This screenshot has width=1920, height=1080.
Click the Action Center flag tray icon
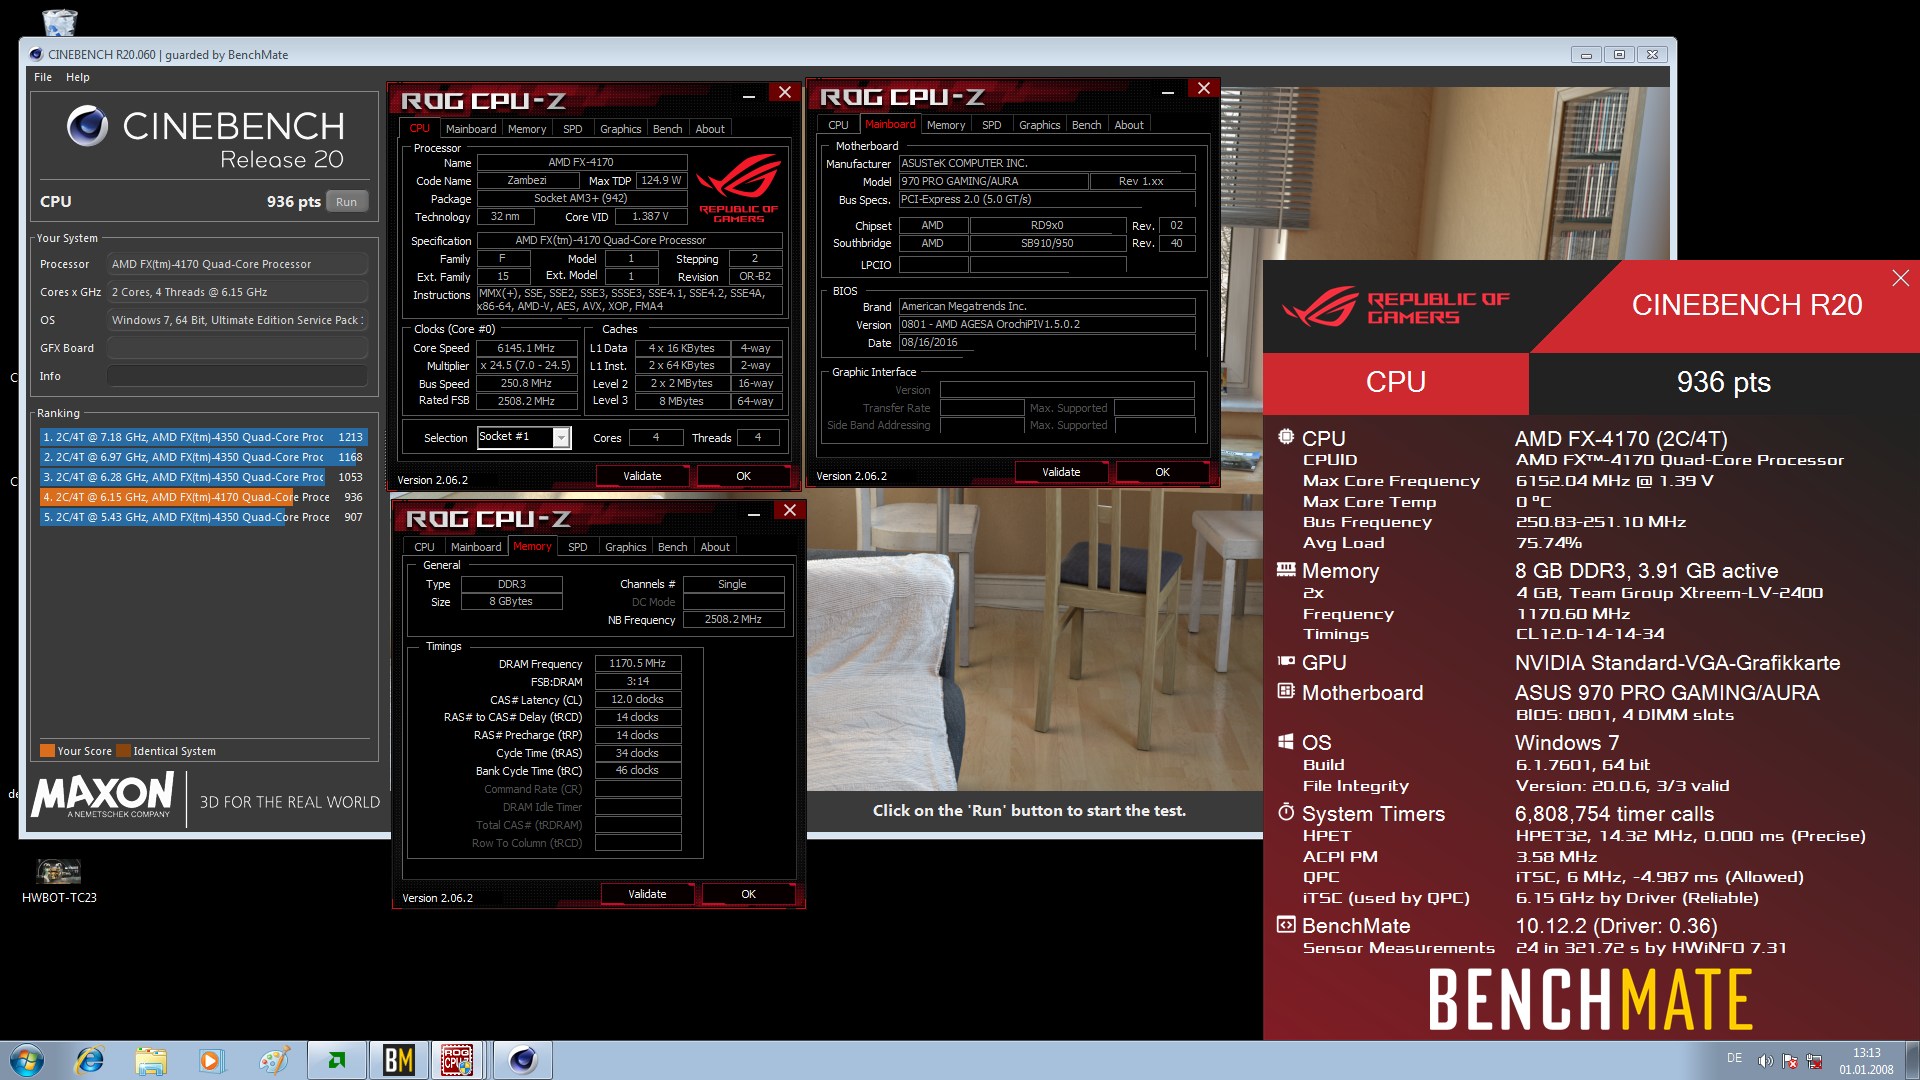pyautogui.click(x=1790, y=1061)
